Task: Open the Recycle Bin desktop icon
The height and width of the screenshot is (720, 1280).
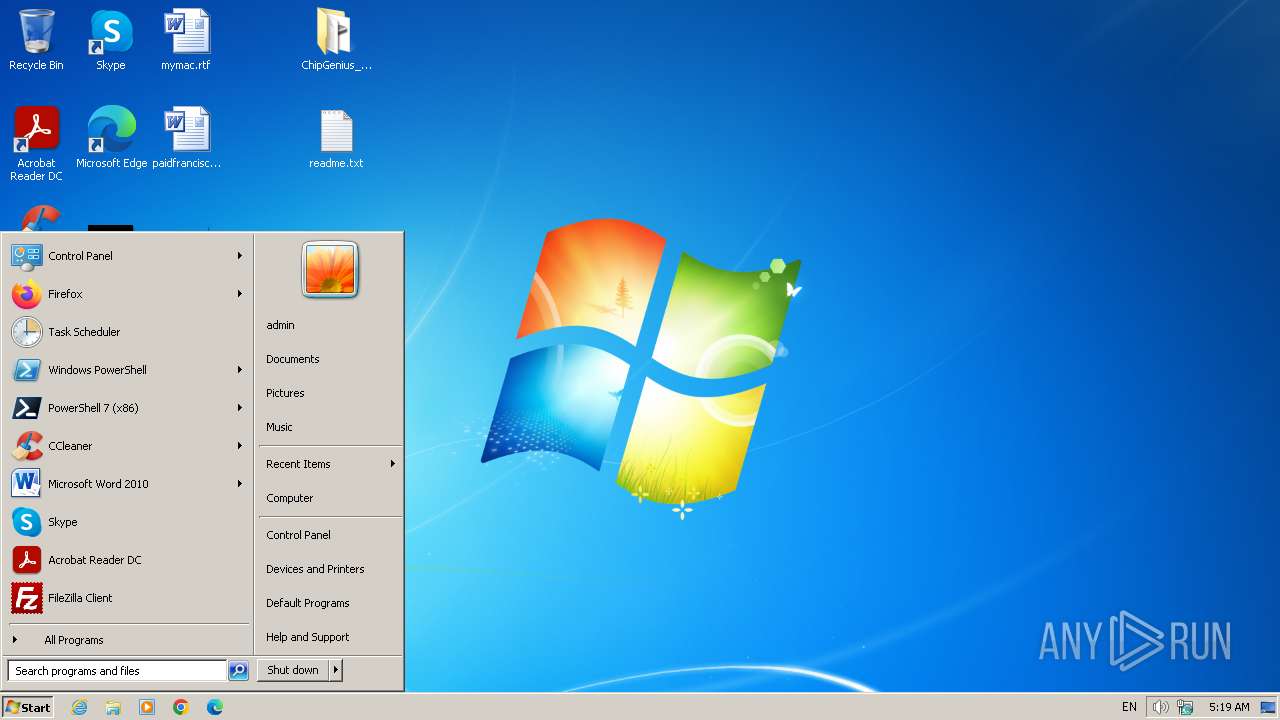Action: pos(36,40)
